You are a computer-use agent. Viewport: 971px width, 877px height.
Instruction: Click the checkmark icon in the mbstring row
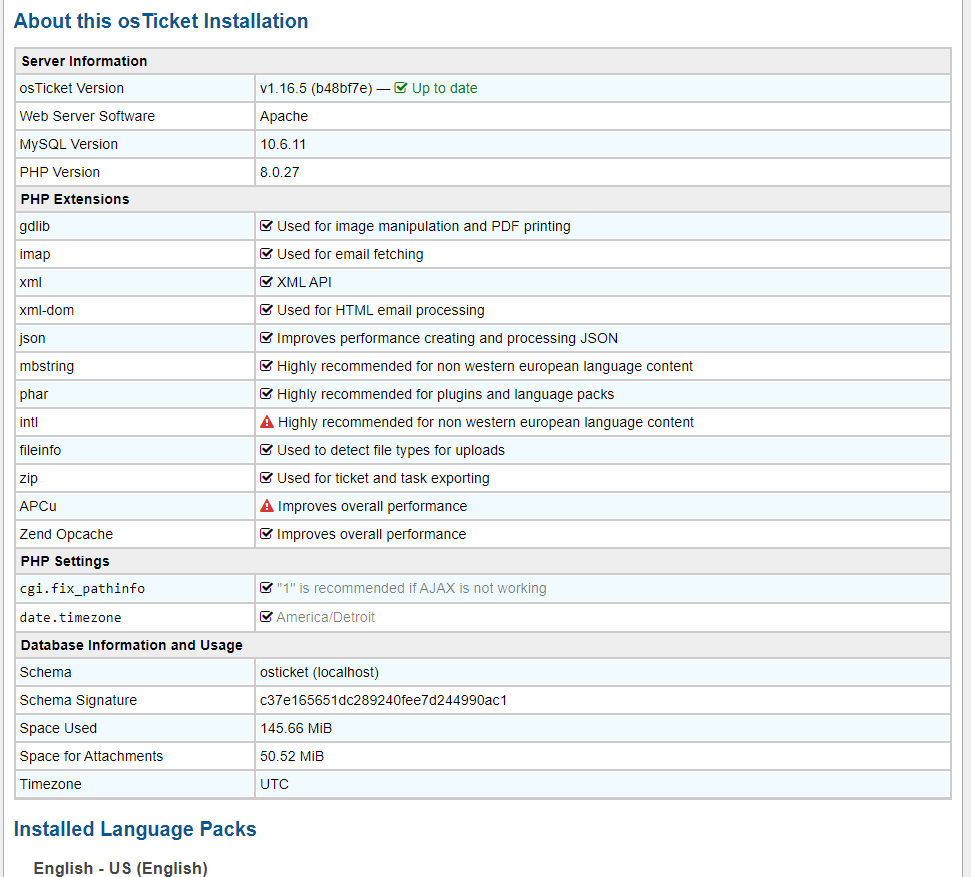pos(266,366)
